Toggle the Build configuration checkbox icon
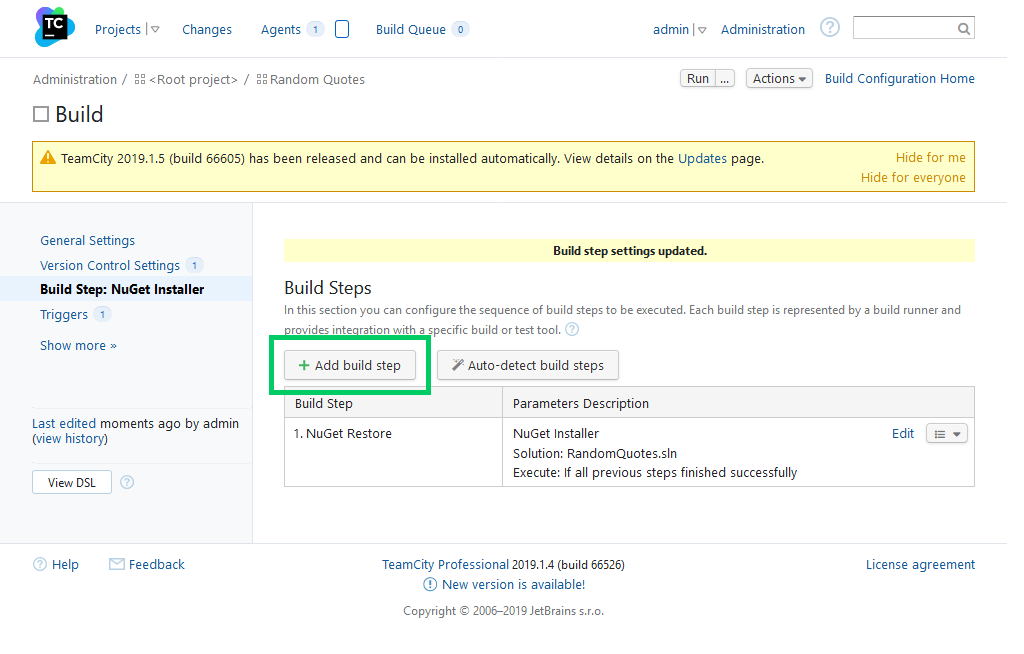This screenshot has height=654, width=1024. 41,114
